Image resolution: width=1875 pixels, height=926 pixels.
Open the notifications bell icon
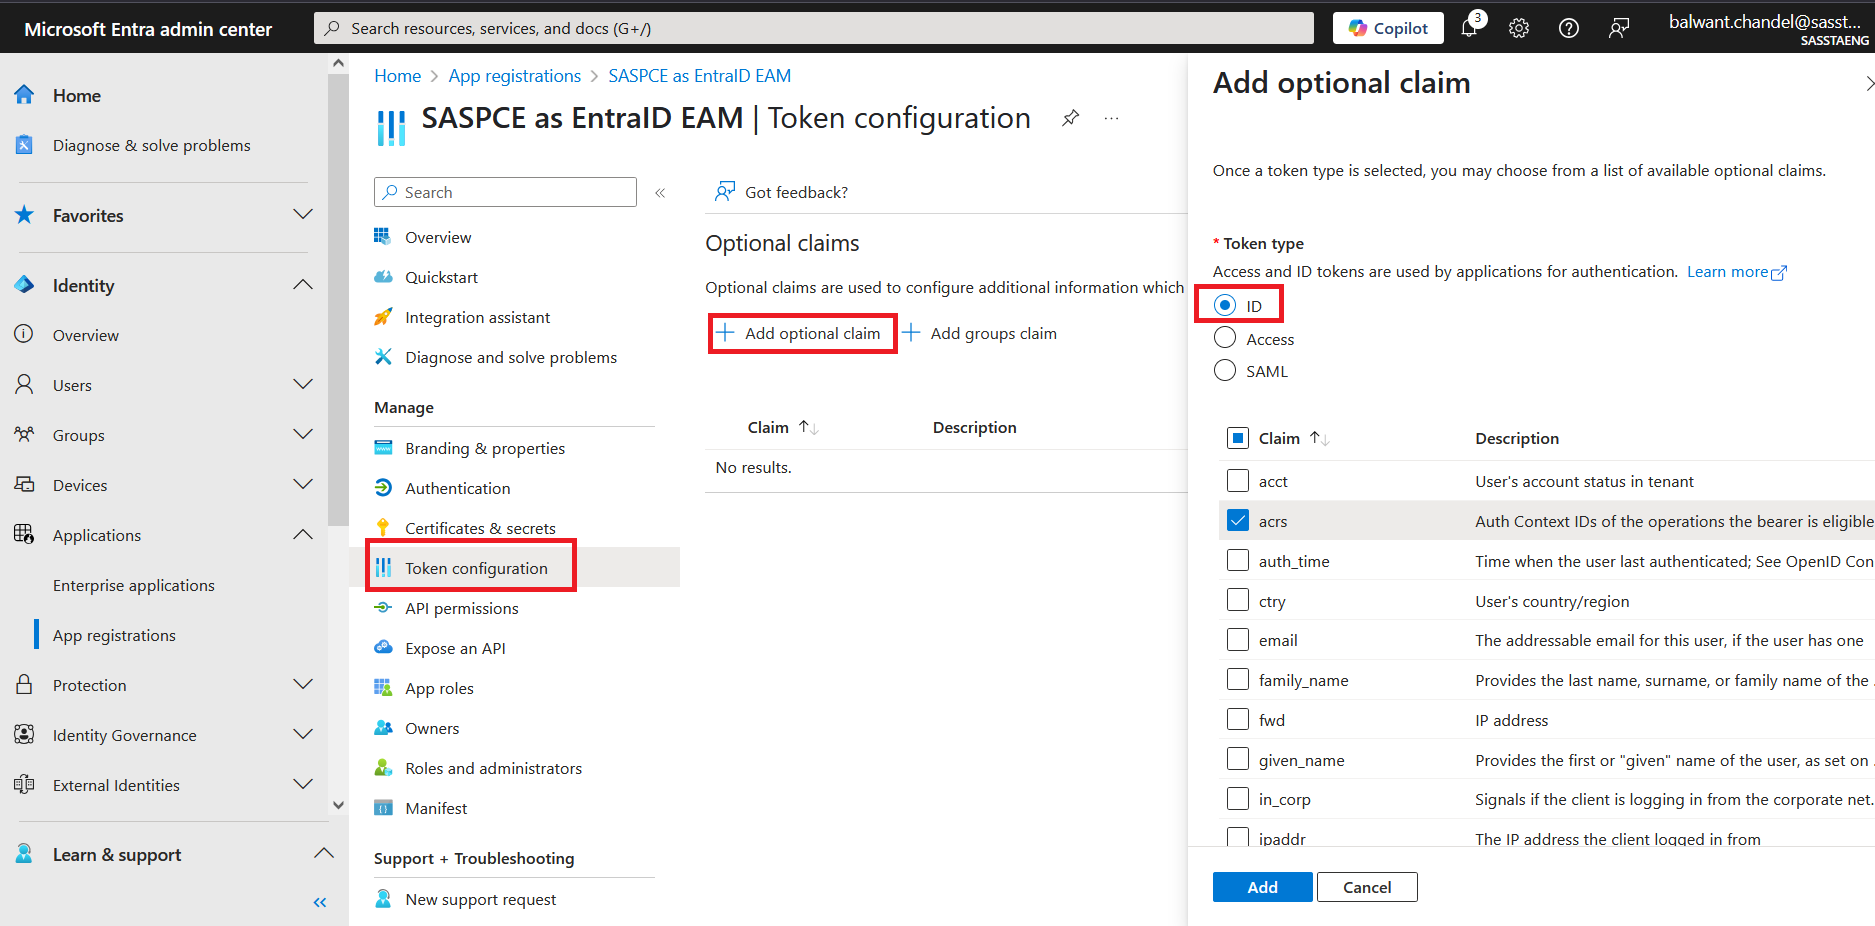pyautogui.click(x=1469, y=28)
